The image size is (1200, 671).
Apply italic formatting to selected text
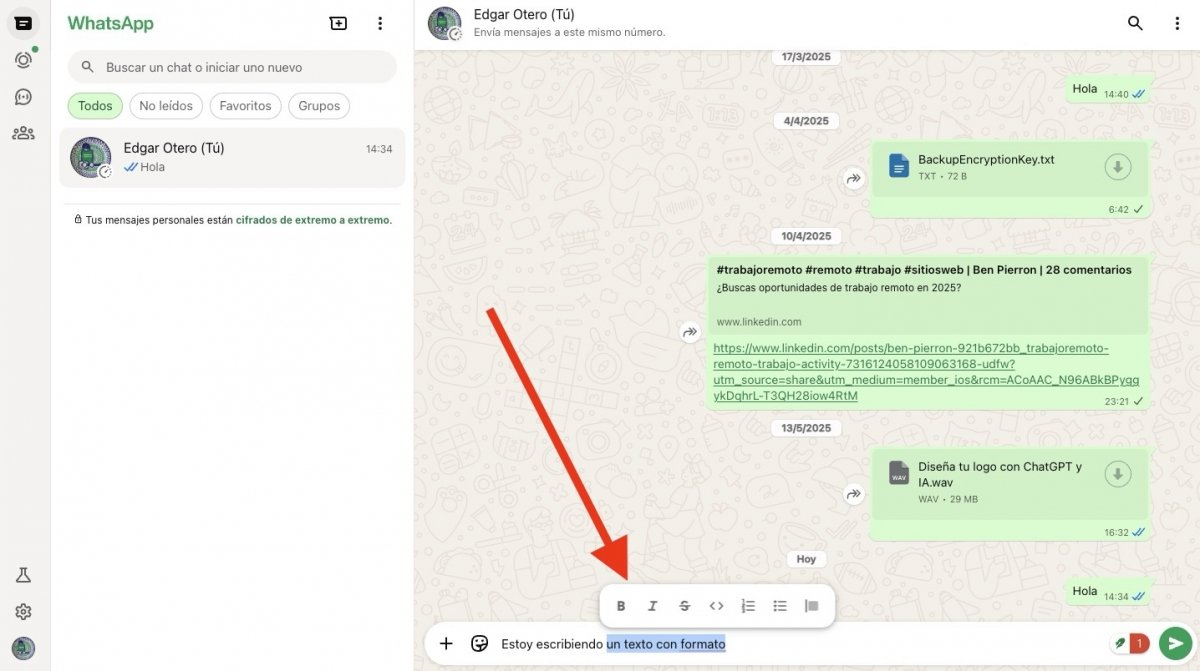pos(653,606)
